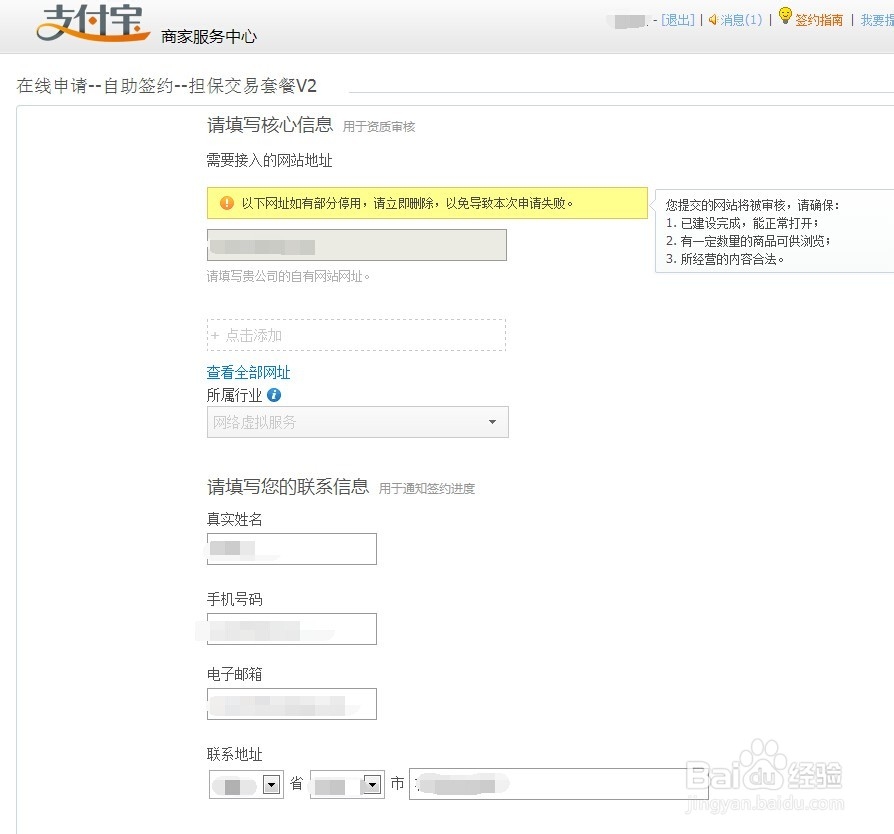894x834 pixels.
Task: Click the warning icon in the yellow alert banner
Action: pyautogui.click(x=225, y=204)
